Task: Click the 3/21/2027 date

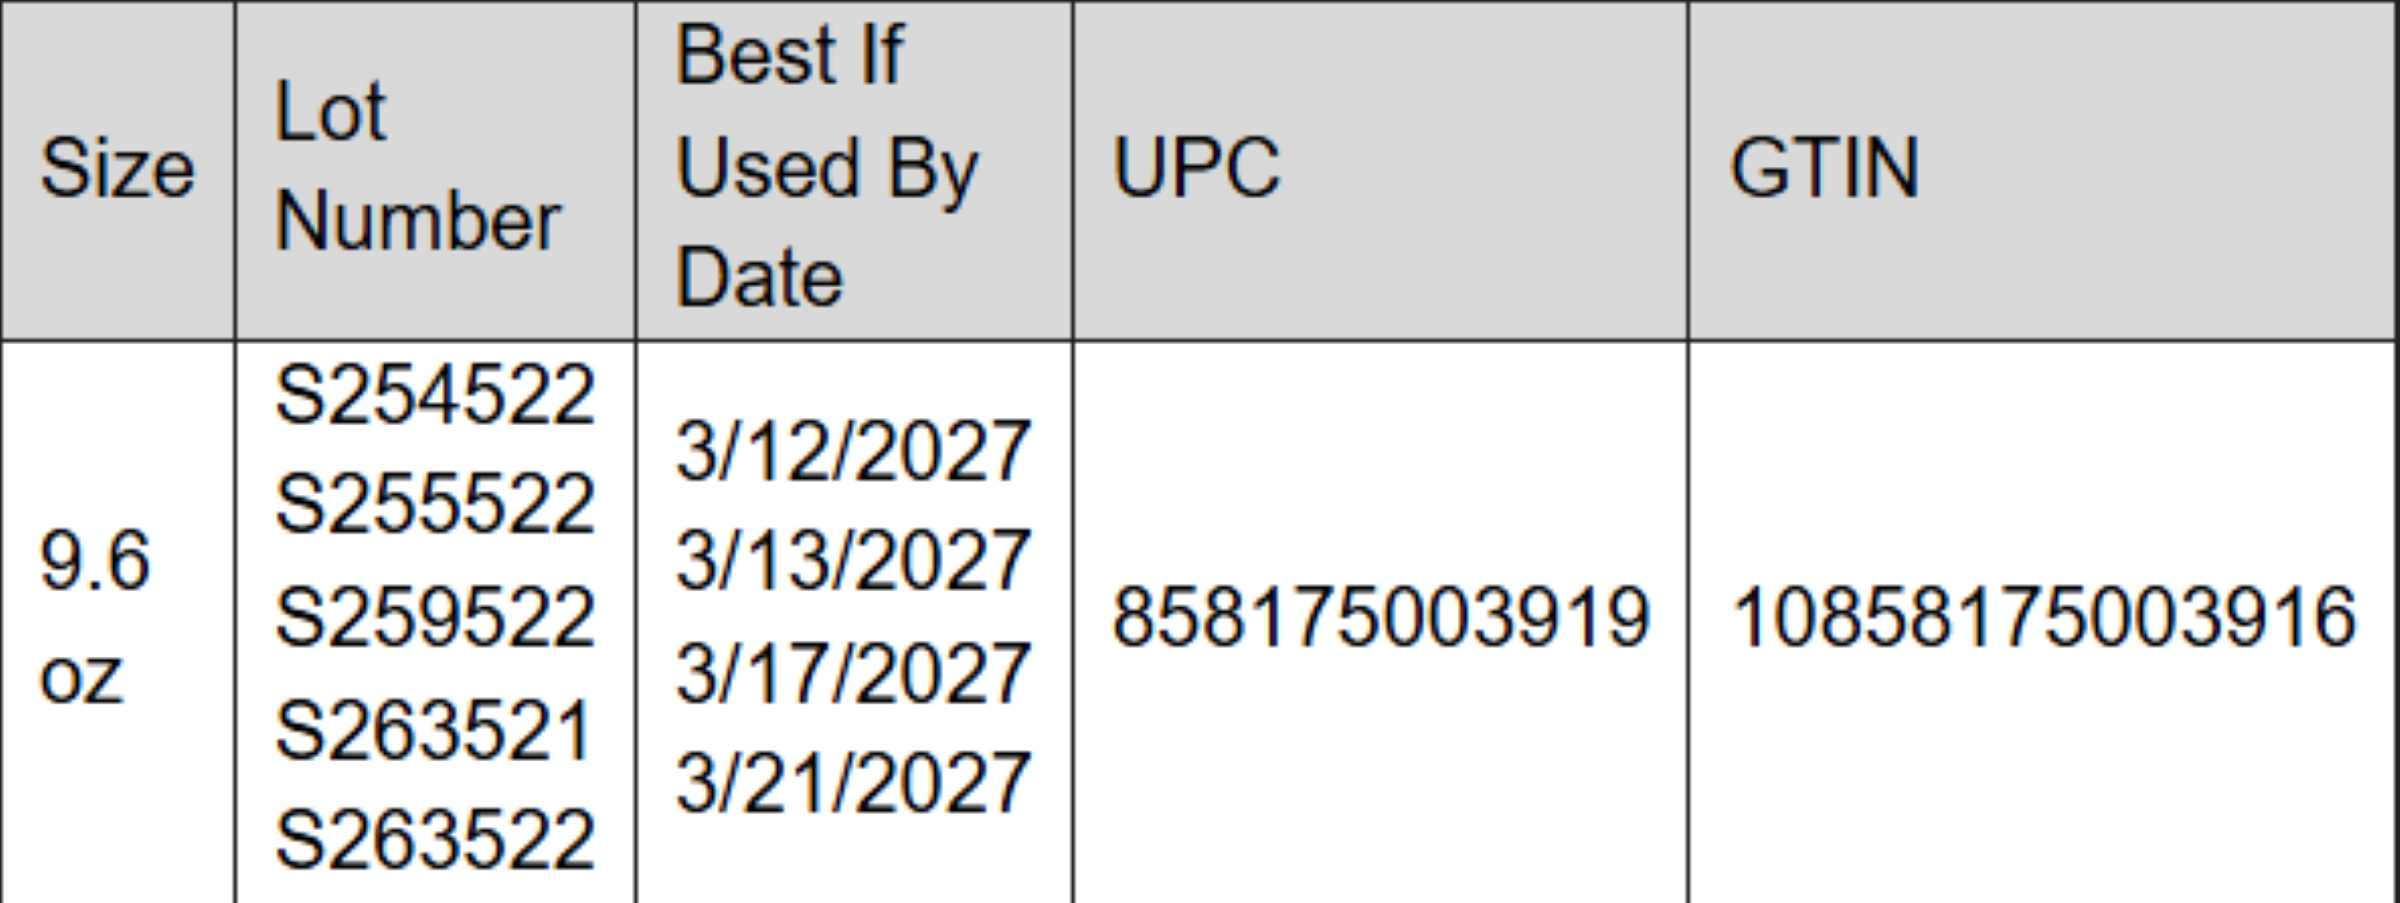Action: (853, 782)
